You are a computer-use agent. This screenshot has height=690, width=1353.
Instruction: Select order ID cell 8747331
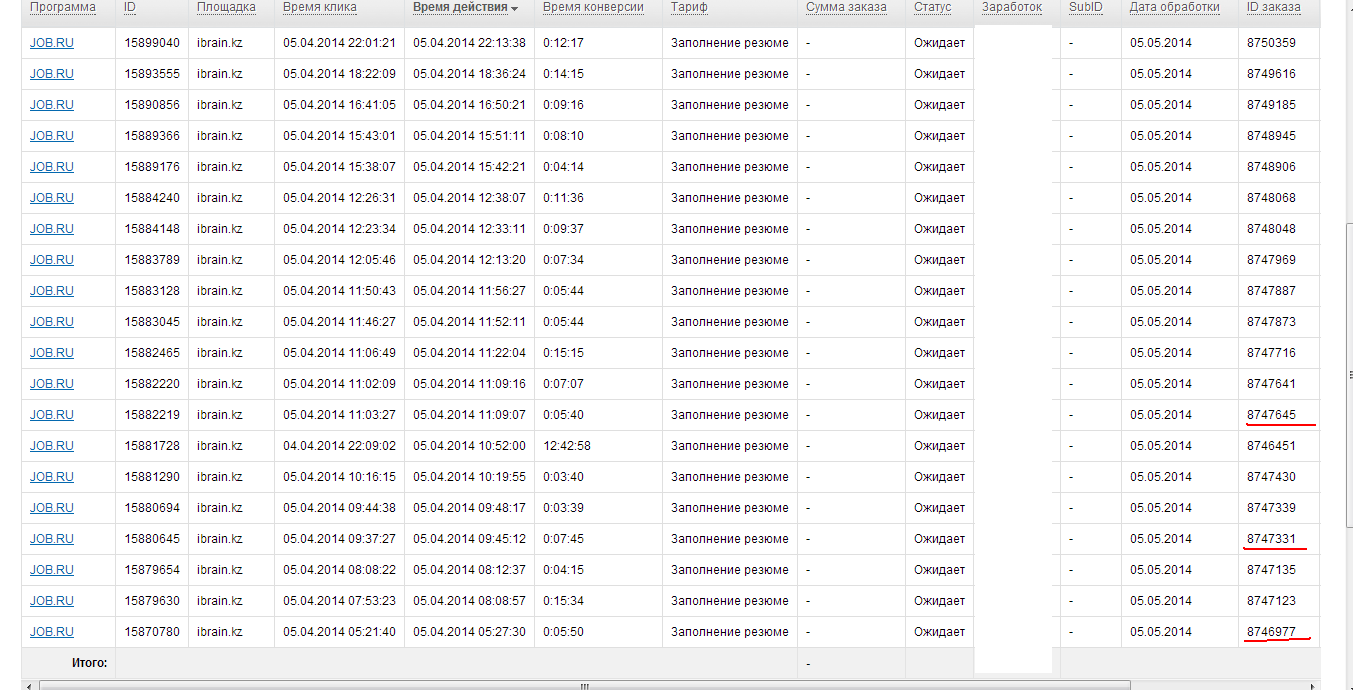1271,539
